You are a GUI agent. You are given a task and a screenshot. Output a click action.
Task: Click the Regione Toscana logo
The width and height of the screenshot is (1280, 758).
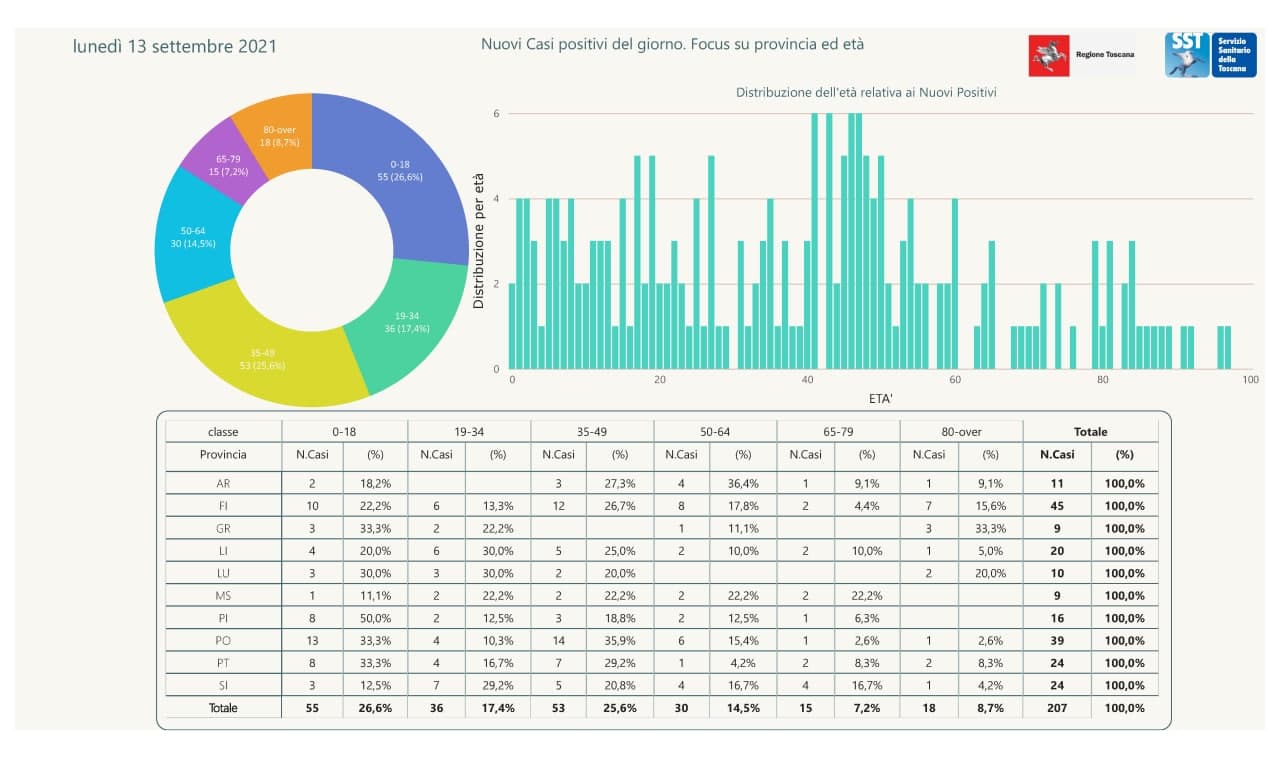click(x=1082, y=55)
